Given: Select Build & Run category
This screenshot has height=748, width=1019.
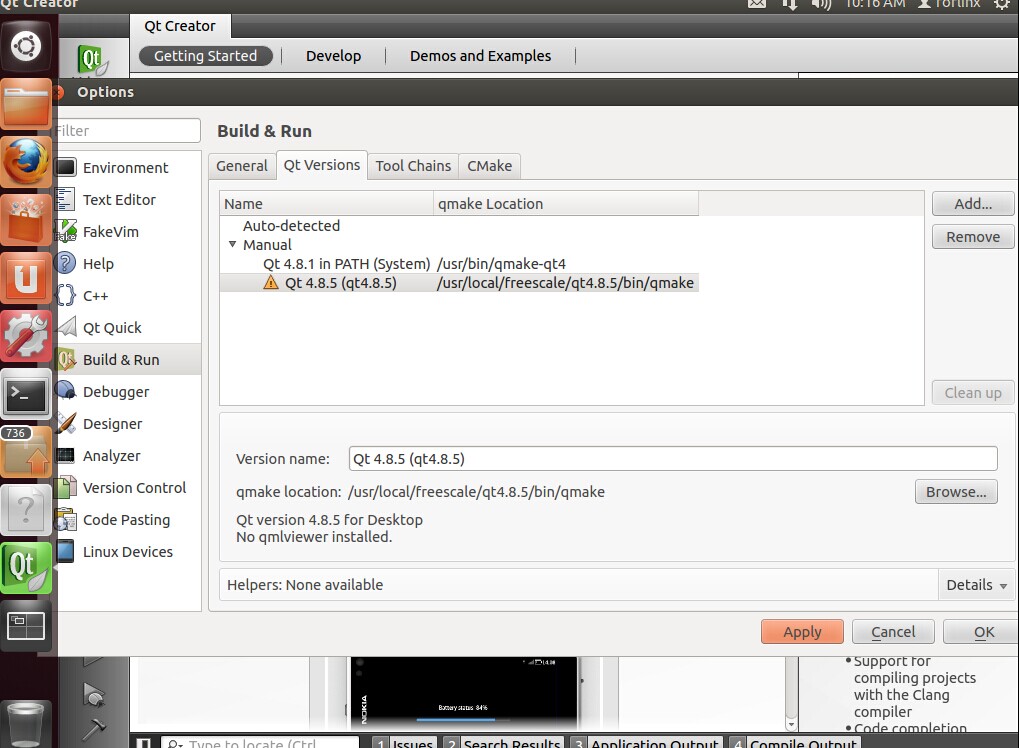Looking at the screenshot, I should click(x=129, y=359).
